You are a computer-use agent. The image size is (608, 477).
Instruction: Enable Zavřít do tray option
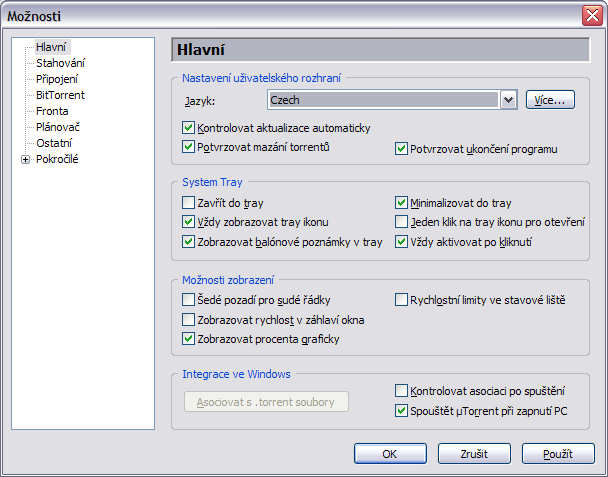(189, 203)
